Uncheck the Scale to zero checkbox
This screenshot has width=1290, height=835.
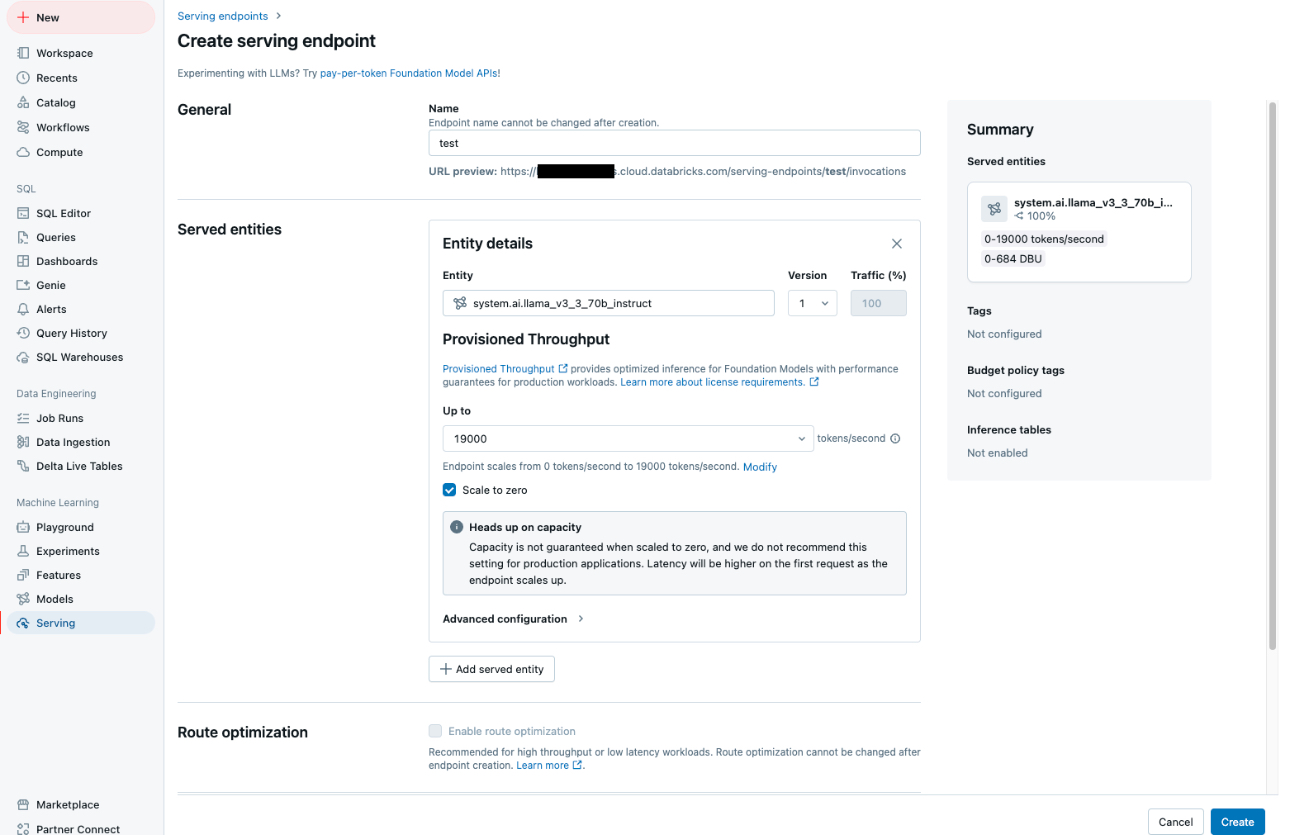(x=450, y=490)
